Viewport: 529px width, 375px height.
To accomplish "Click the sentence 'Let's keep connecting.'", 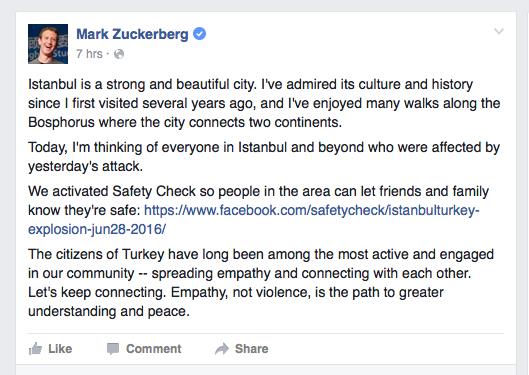I will coord(97,292).
